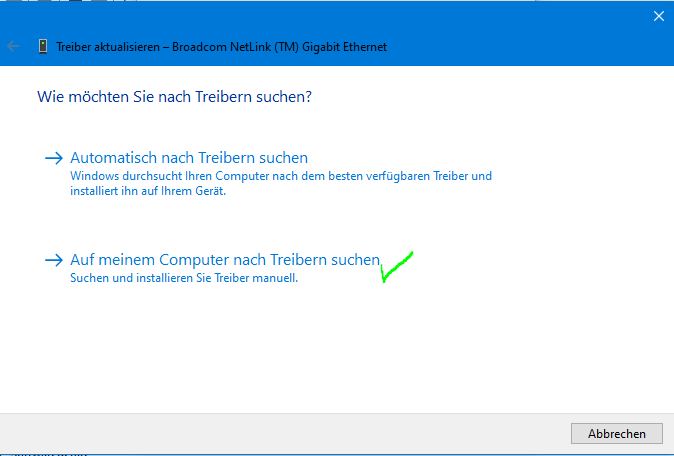This screenshot has height=456, width=674.
Task: Select Auf meinem Computer nach Treibern suchen
Action: click(x=225, y=260)
